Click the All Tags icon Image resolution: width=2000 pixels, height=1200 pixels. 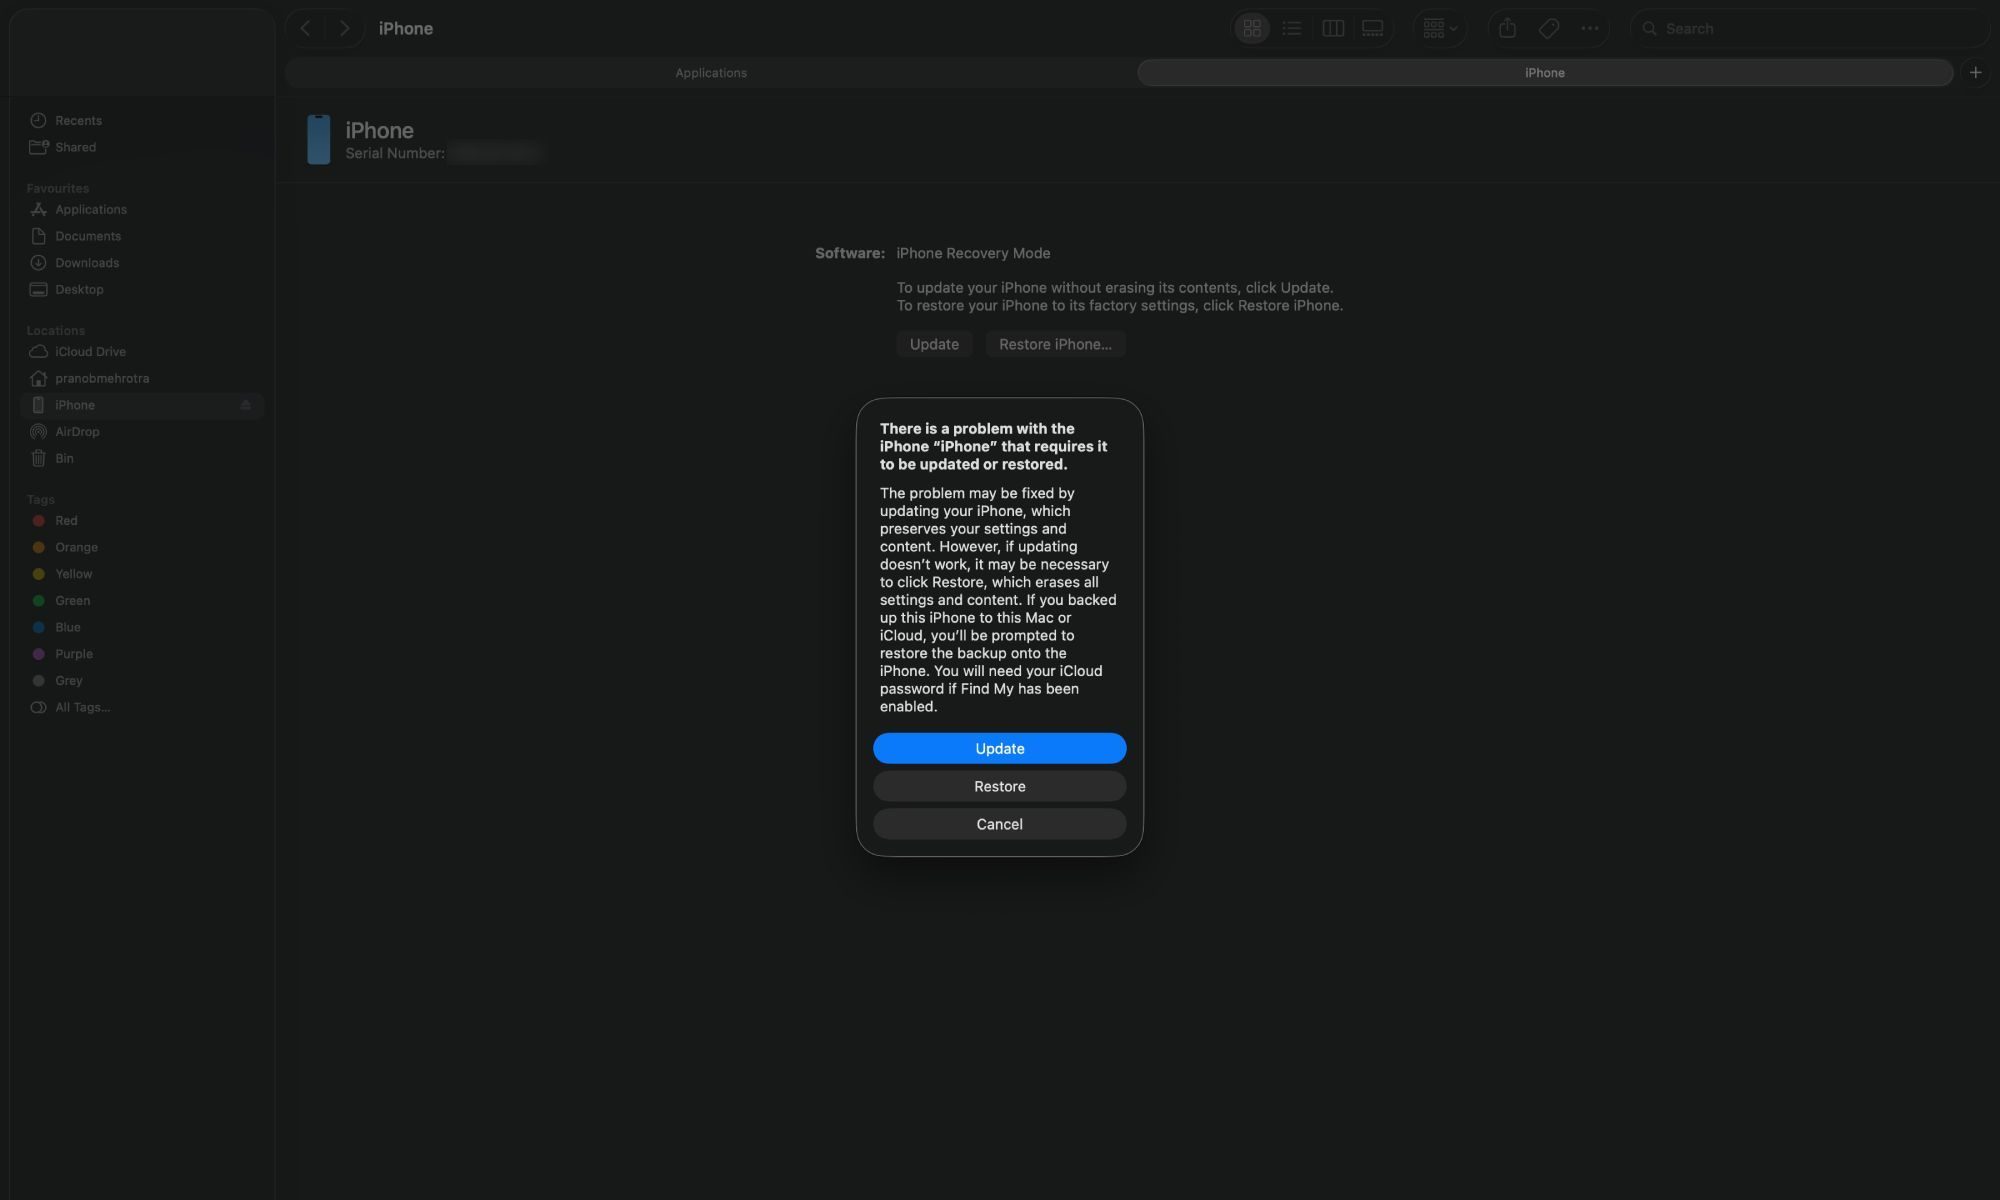[38, 707]
